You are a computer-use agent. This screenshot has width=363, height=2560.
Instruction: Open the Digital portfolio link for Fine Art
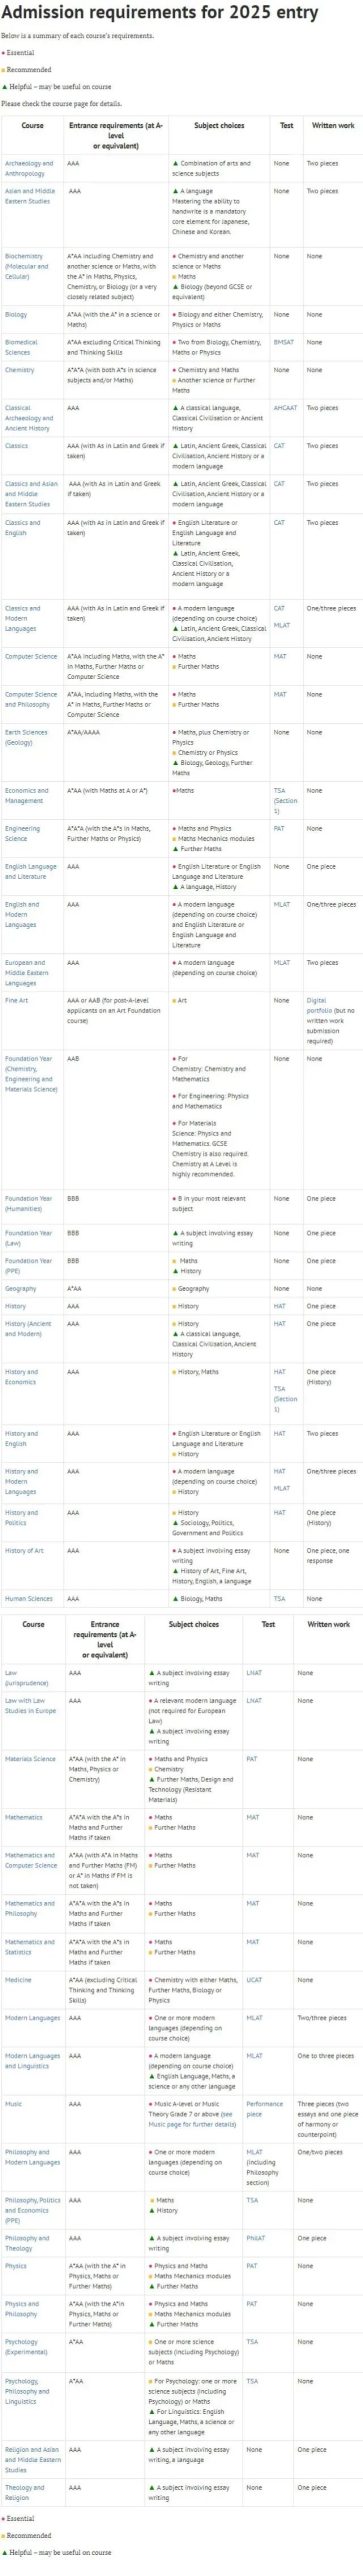pyautogui.click(x=317, y=1005)
